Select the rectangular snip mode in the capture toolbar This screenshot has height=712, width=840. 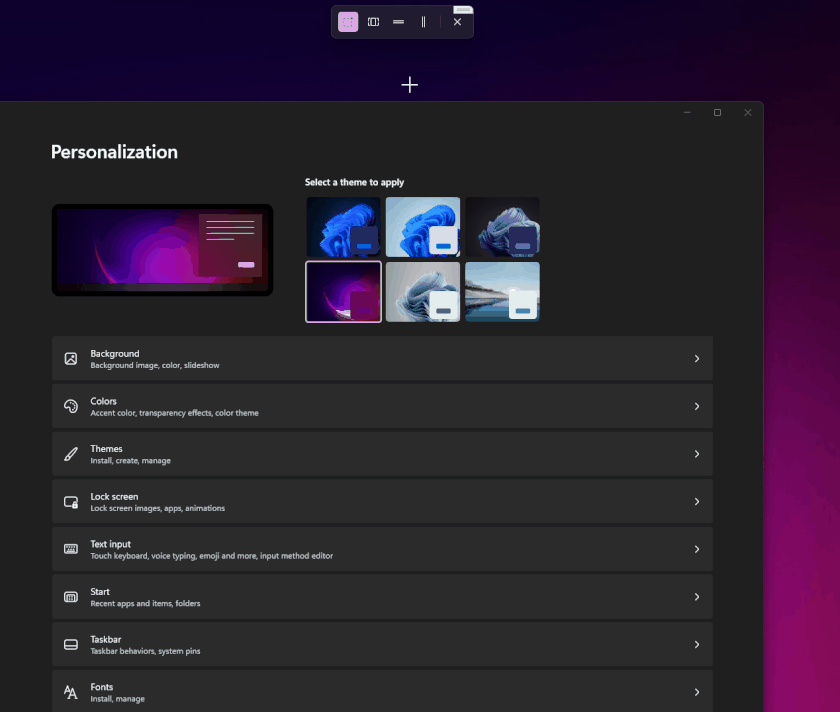point(348,22)
